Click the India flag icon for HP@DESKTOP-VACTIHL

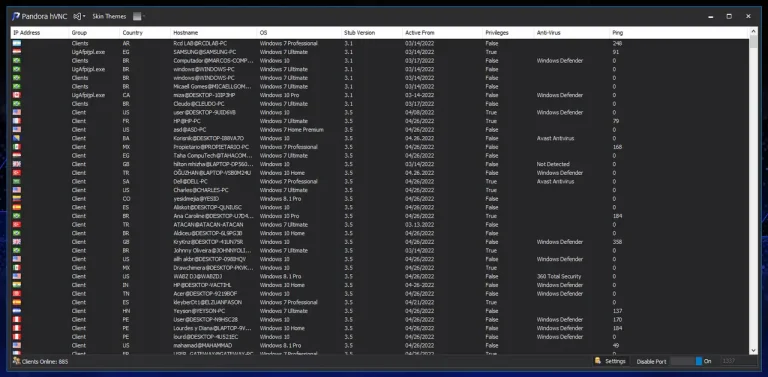tap(17, 285)
